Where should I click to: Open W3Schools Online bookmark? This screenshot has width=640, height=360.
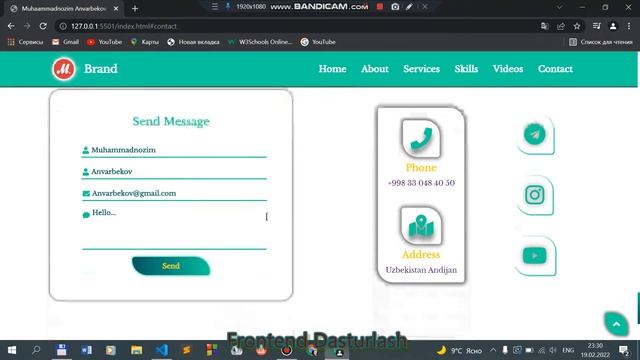click(260, 42)
